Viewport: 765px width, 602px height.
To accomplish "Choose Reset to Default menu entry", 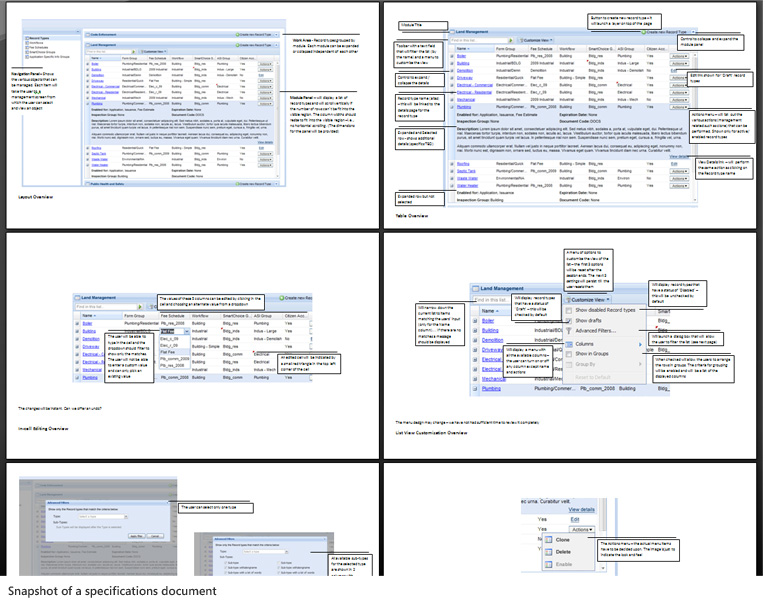I will click(593, 377).
